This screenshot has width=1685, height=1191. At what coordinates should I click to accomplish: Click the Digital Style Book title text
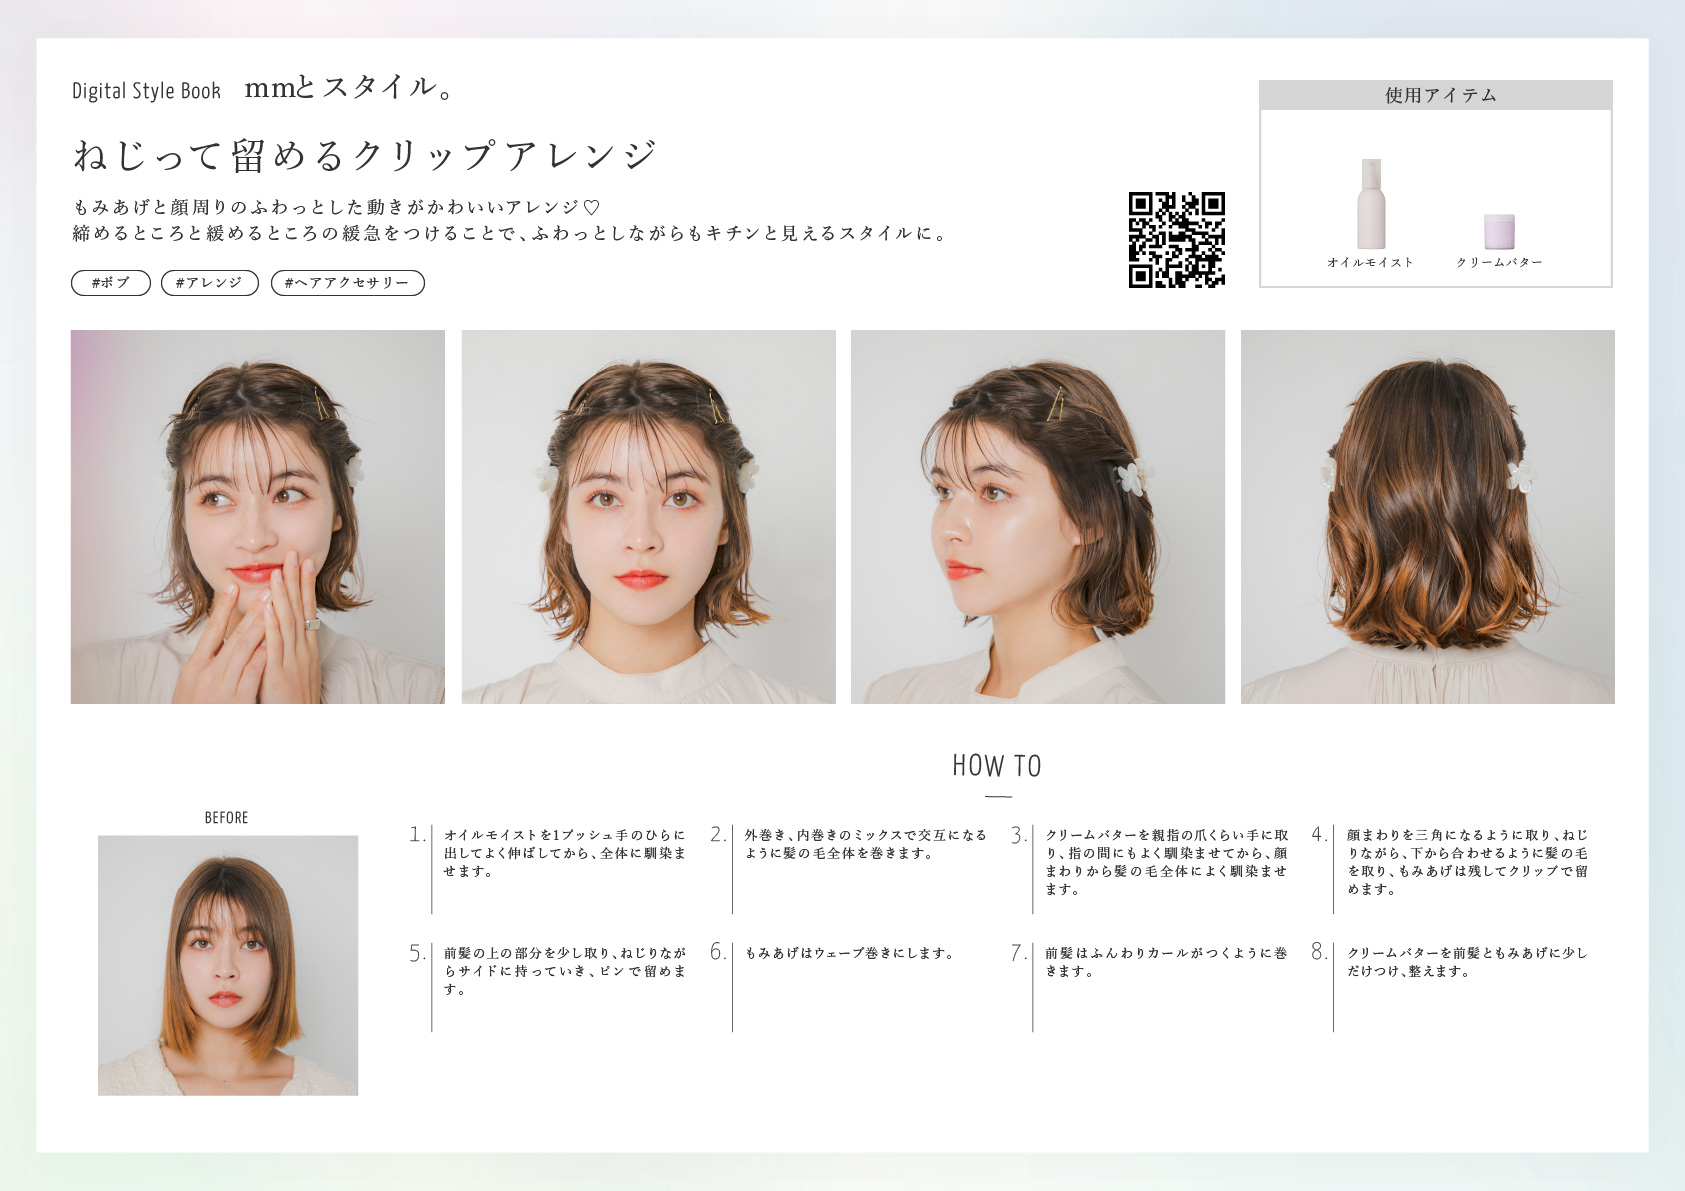146,91
